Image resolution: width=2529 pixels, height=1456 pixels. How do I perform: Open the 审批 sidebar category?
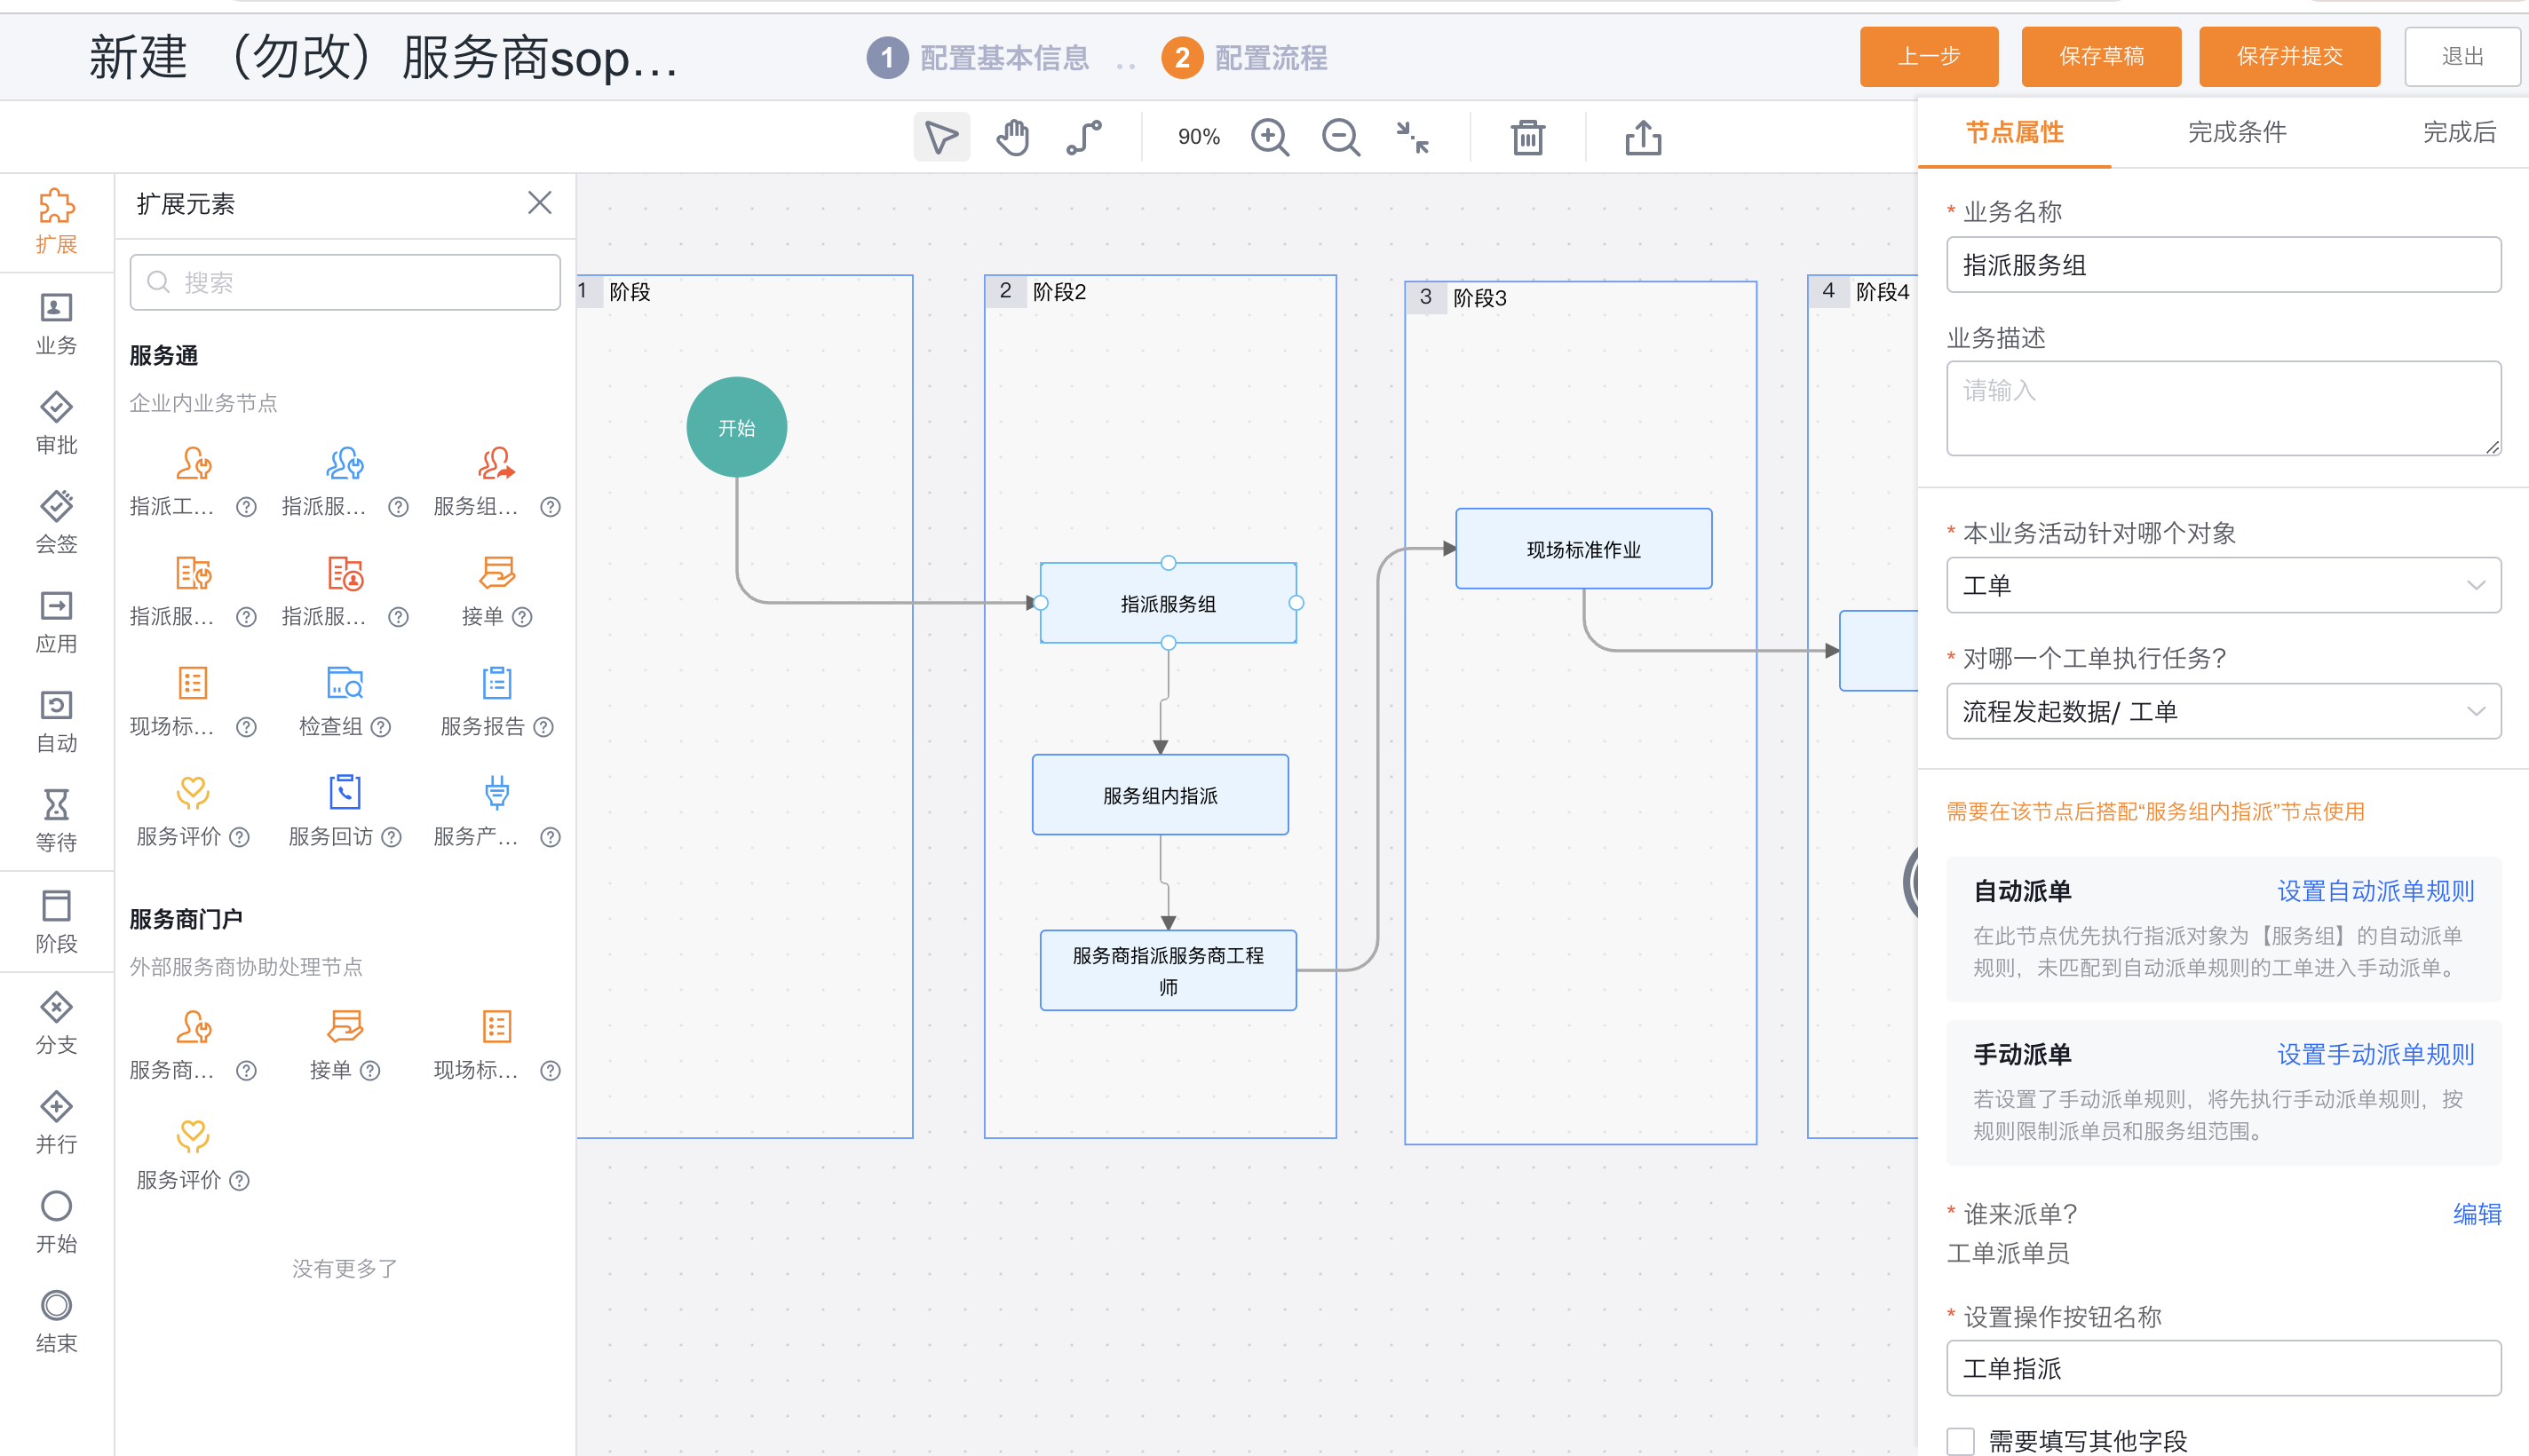pyautogui.click(x=56, y=423)
